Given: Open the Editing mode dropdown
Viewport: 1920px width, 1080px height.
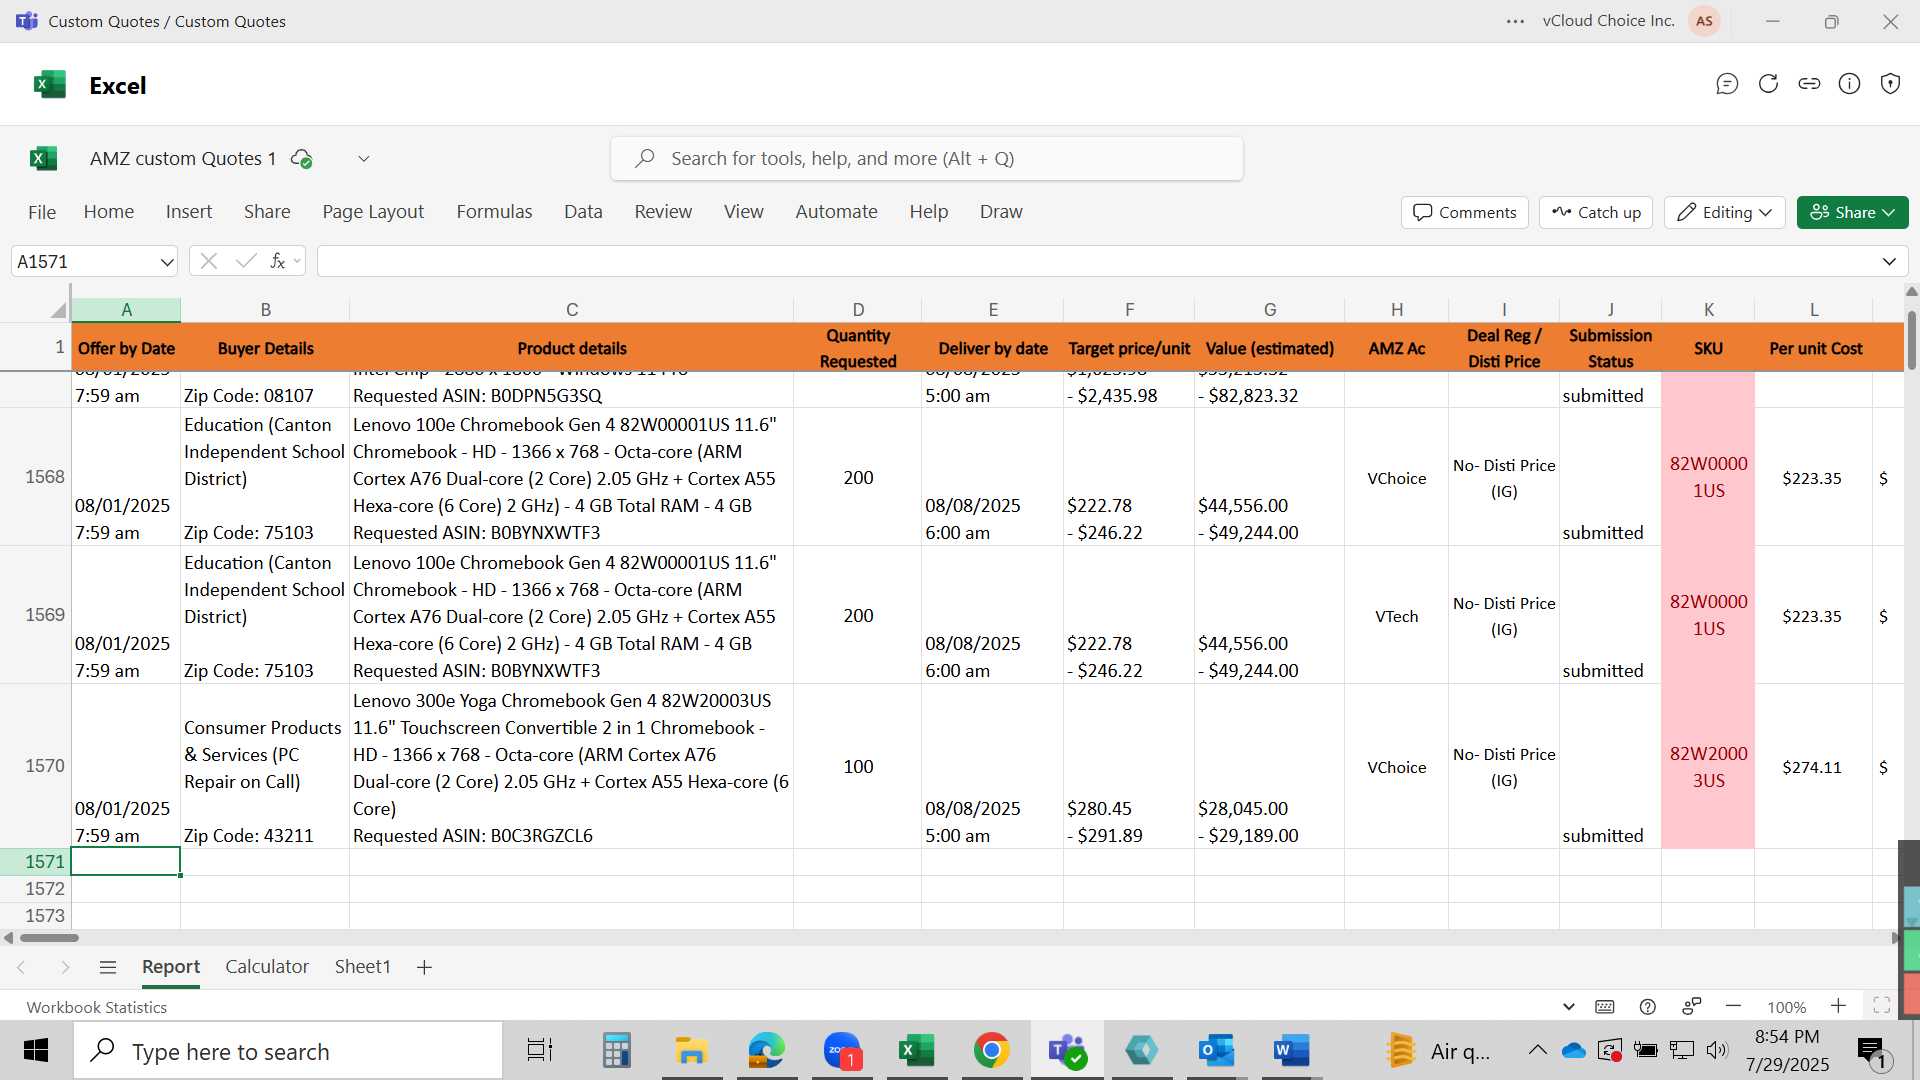Looking at the screenshot, I should point(1724,212).
